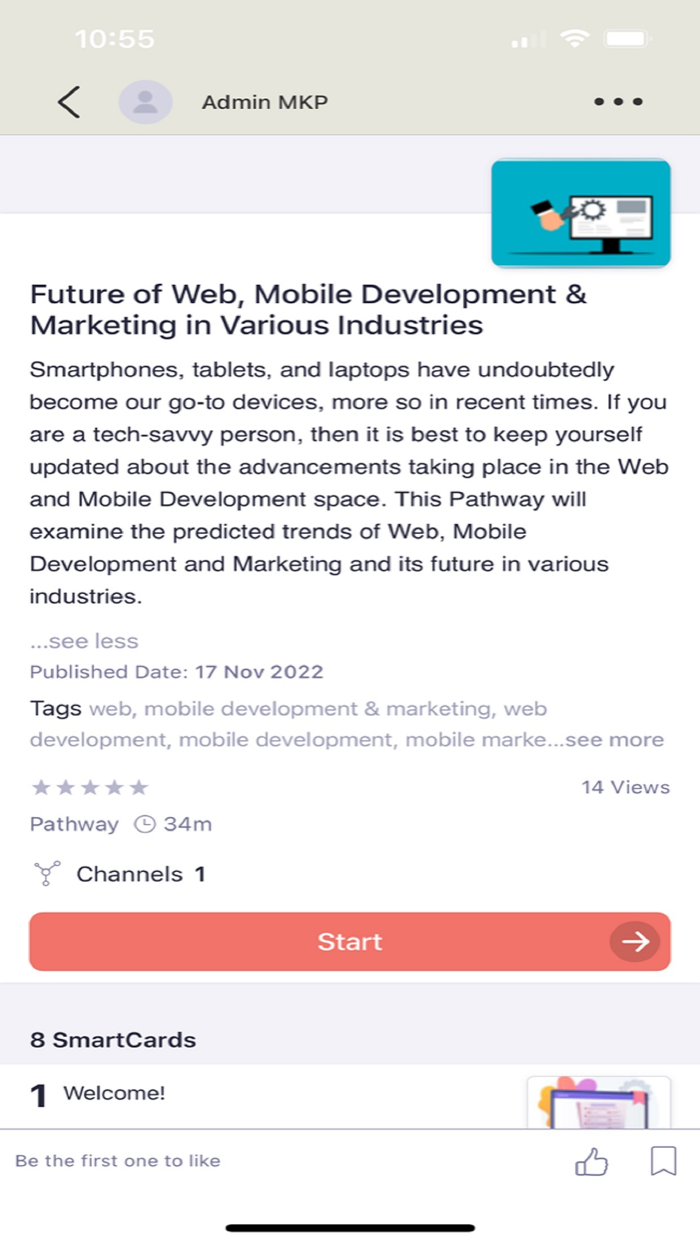The height and width of the screenshot is (1244, 700).
Task: Open the Admin MKP profile avatar
Action: [x=145, y=101]
